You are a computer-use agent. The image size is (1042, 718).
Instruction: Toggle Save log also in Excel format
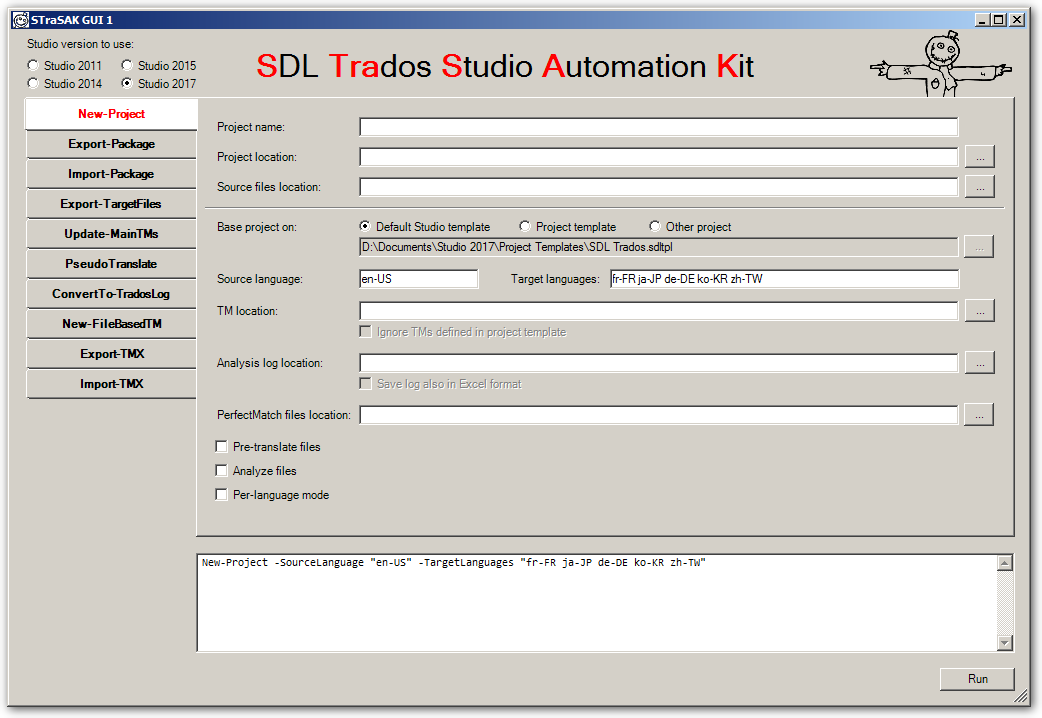(365, 383)
